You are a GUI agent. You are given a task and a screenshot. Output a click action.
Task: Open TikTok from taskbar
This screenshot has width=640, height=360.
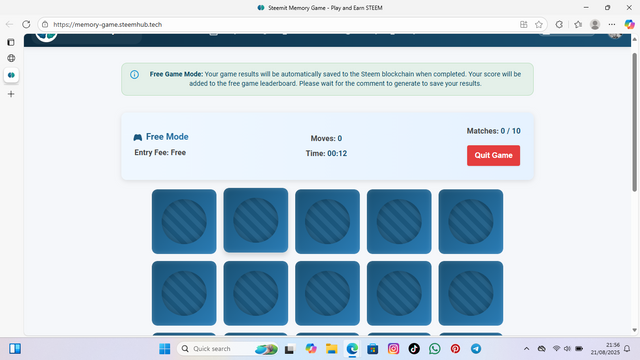pyautogui.click(x=414, y=349)
